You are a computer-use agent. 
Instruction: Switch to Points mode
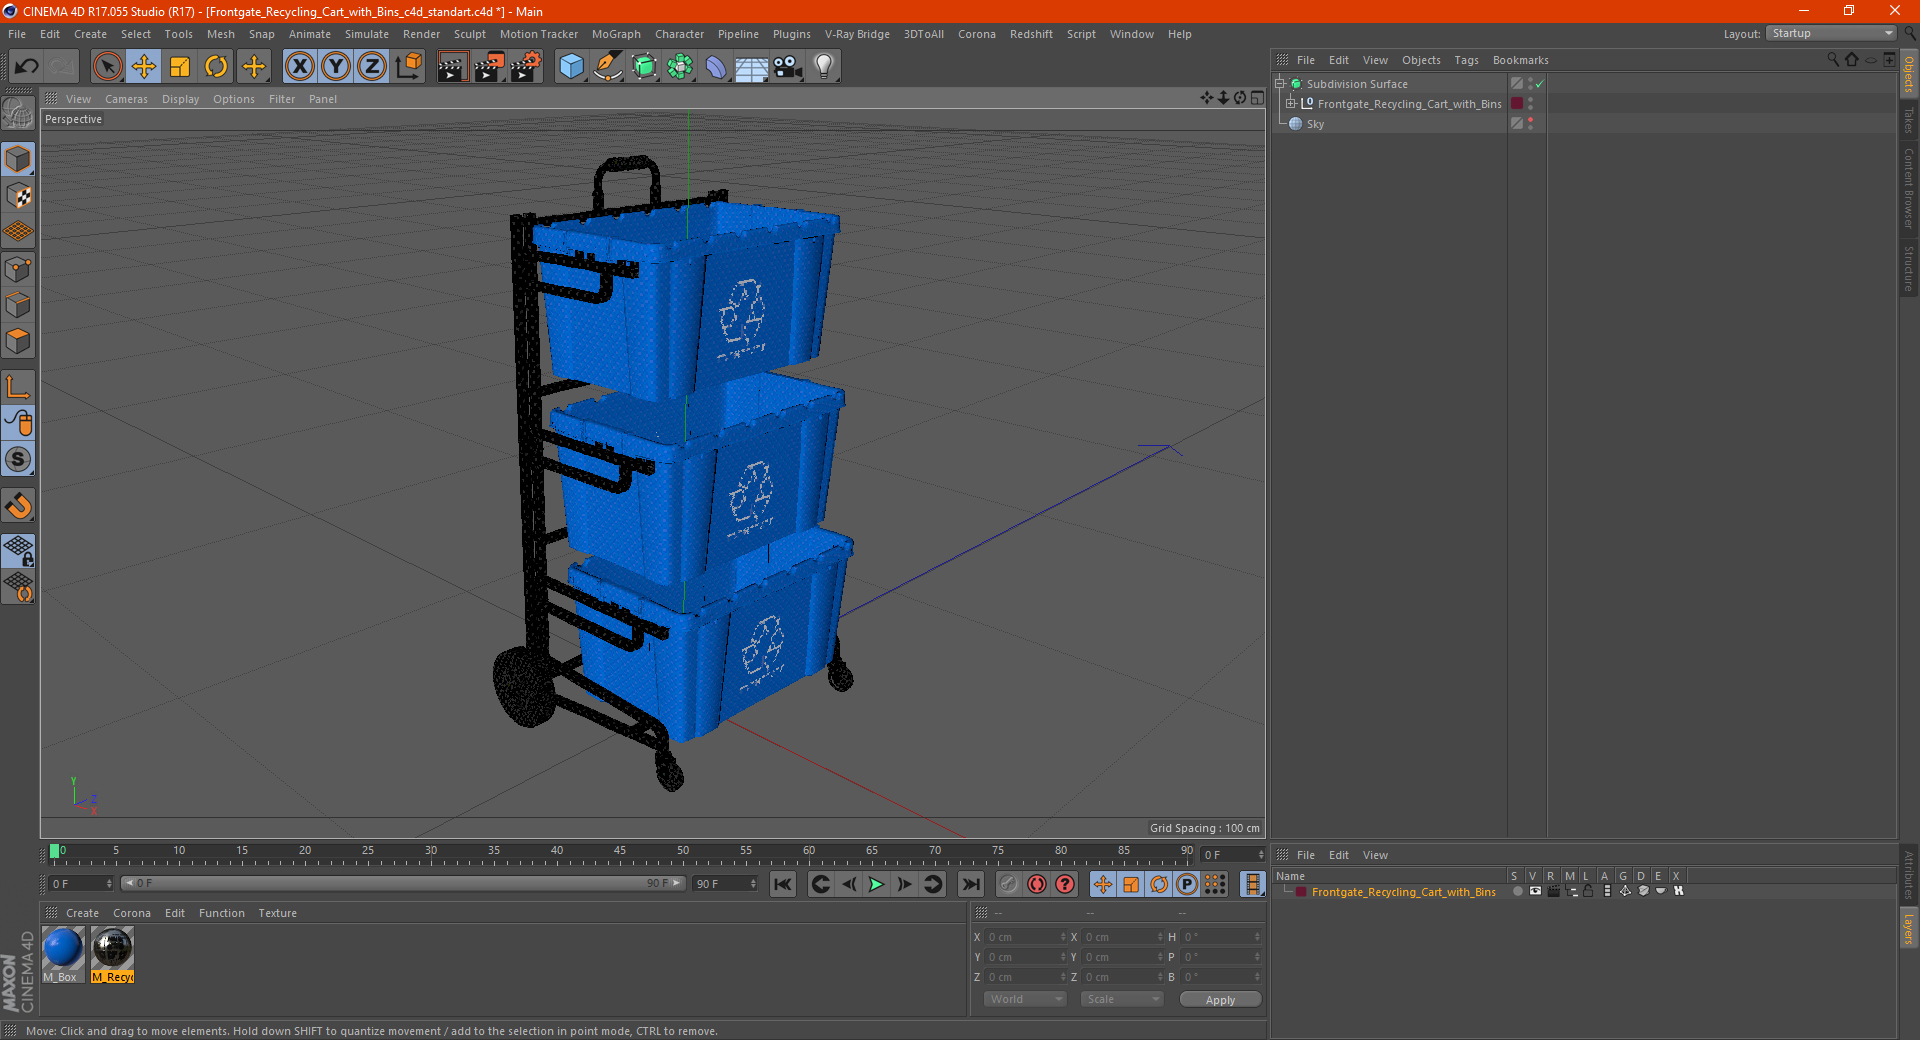point(18,268)
